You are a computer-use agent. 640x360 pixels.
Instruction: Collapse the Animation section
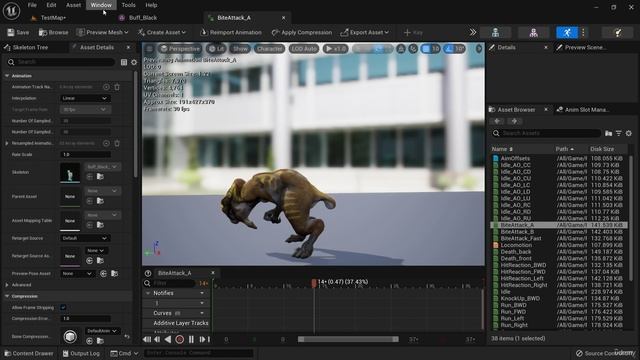7,76
